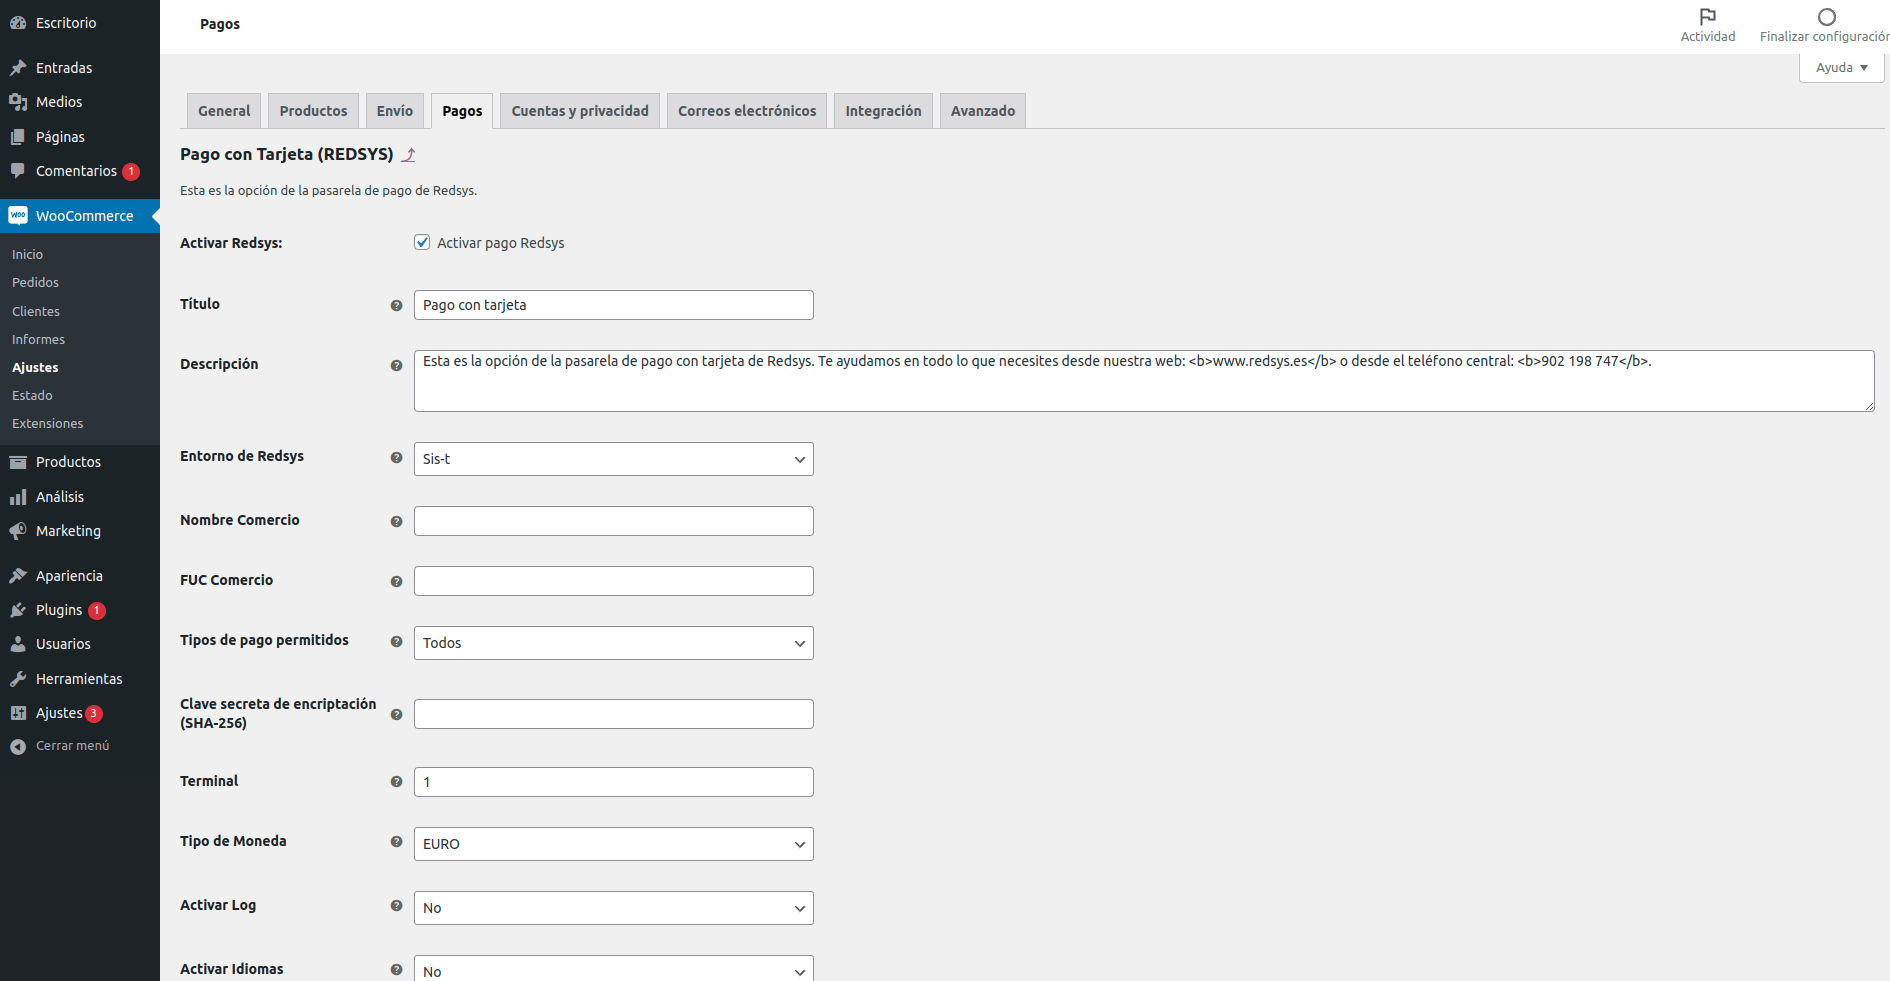Open Extensiones under WooCommerce menu
The width and height of the screenshot is (1890, 981).
click(48, 424)
